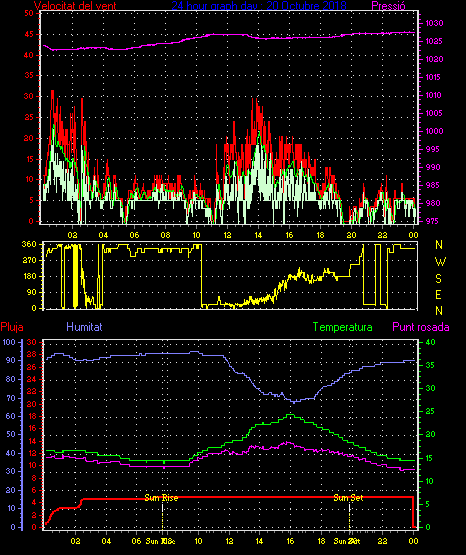Click the 'Punt rosada' legend label
Image resolution: width=466 pixels, height=555 pixels.
[421, 327]
